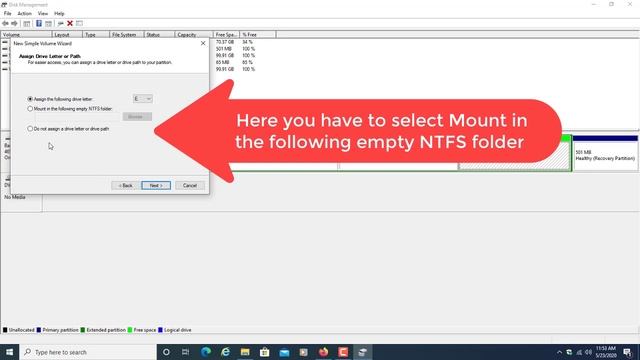Cancel the New Simple Volume Wizard
This screenshot has width=640, height=360.
point(190,185)
